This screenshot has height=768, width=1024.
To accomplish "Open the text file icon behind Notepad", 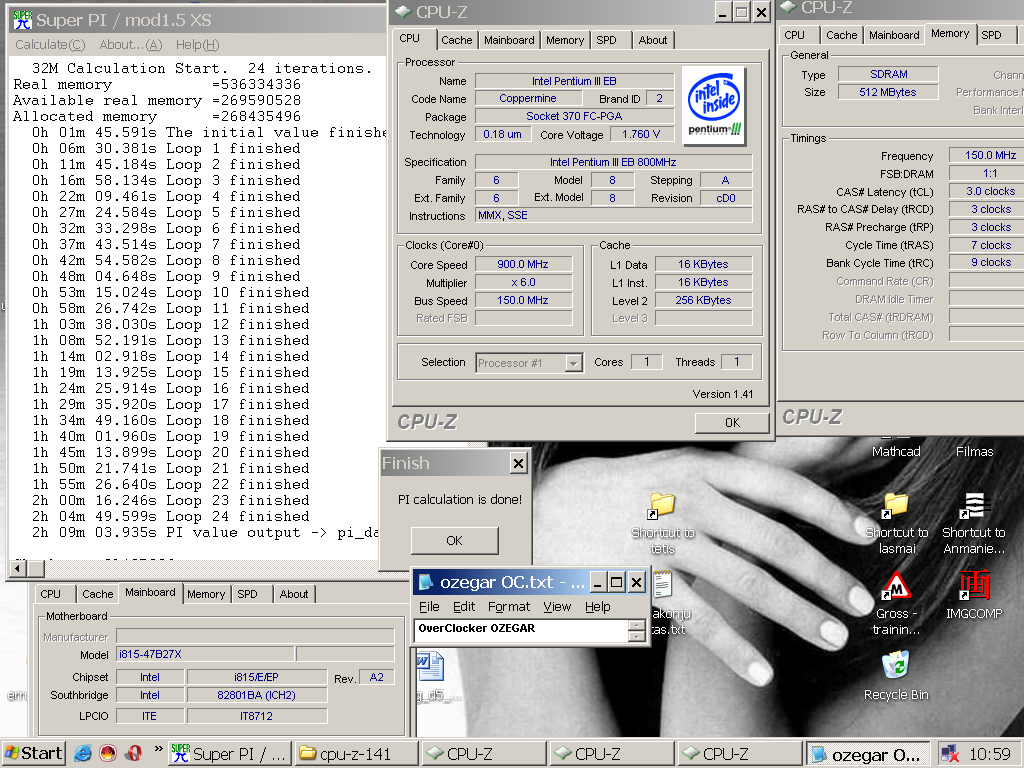I will (663, 583).
